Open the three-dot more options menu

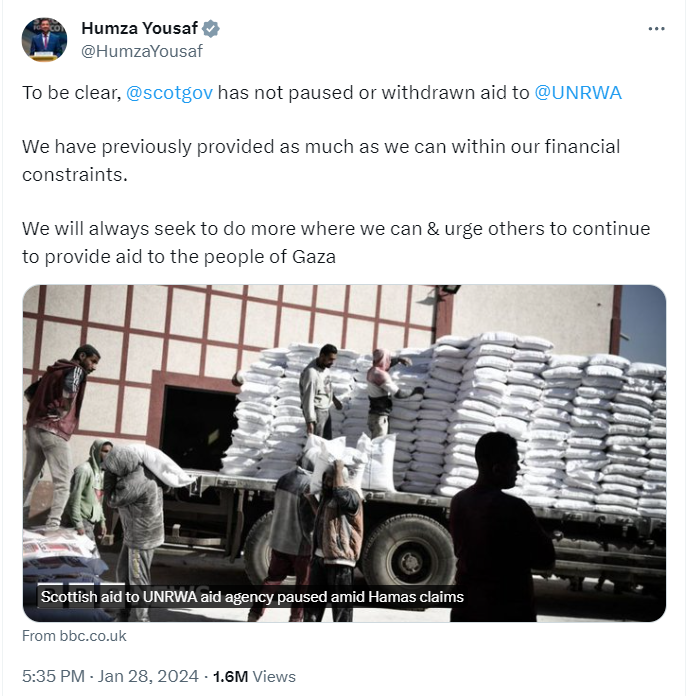656,29
